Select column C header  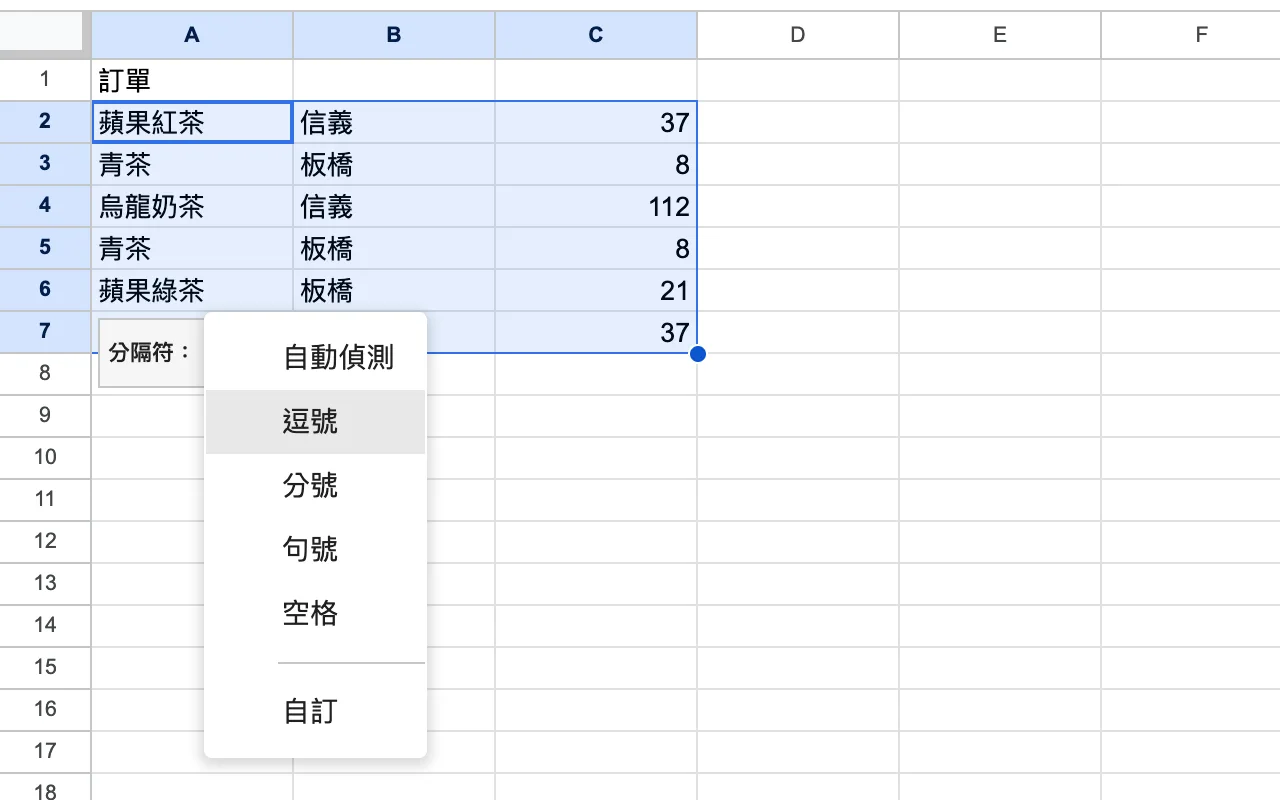(596, 35)
